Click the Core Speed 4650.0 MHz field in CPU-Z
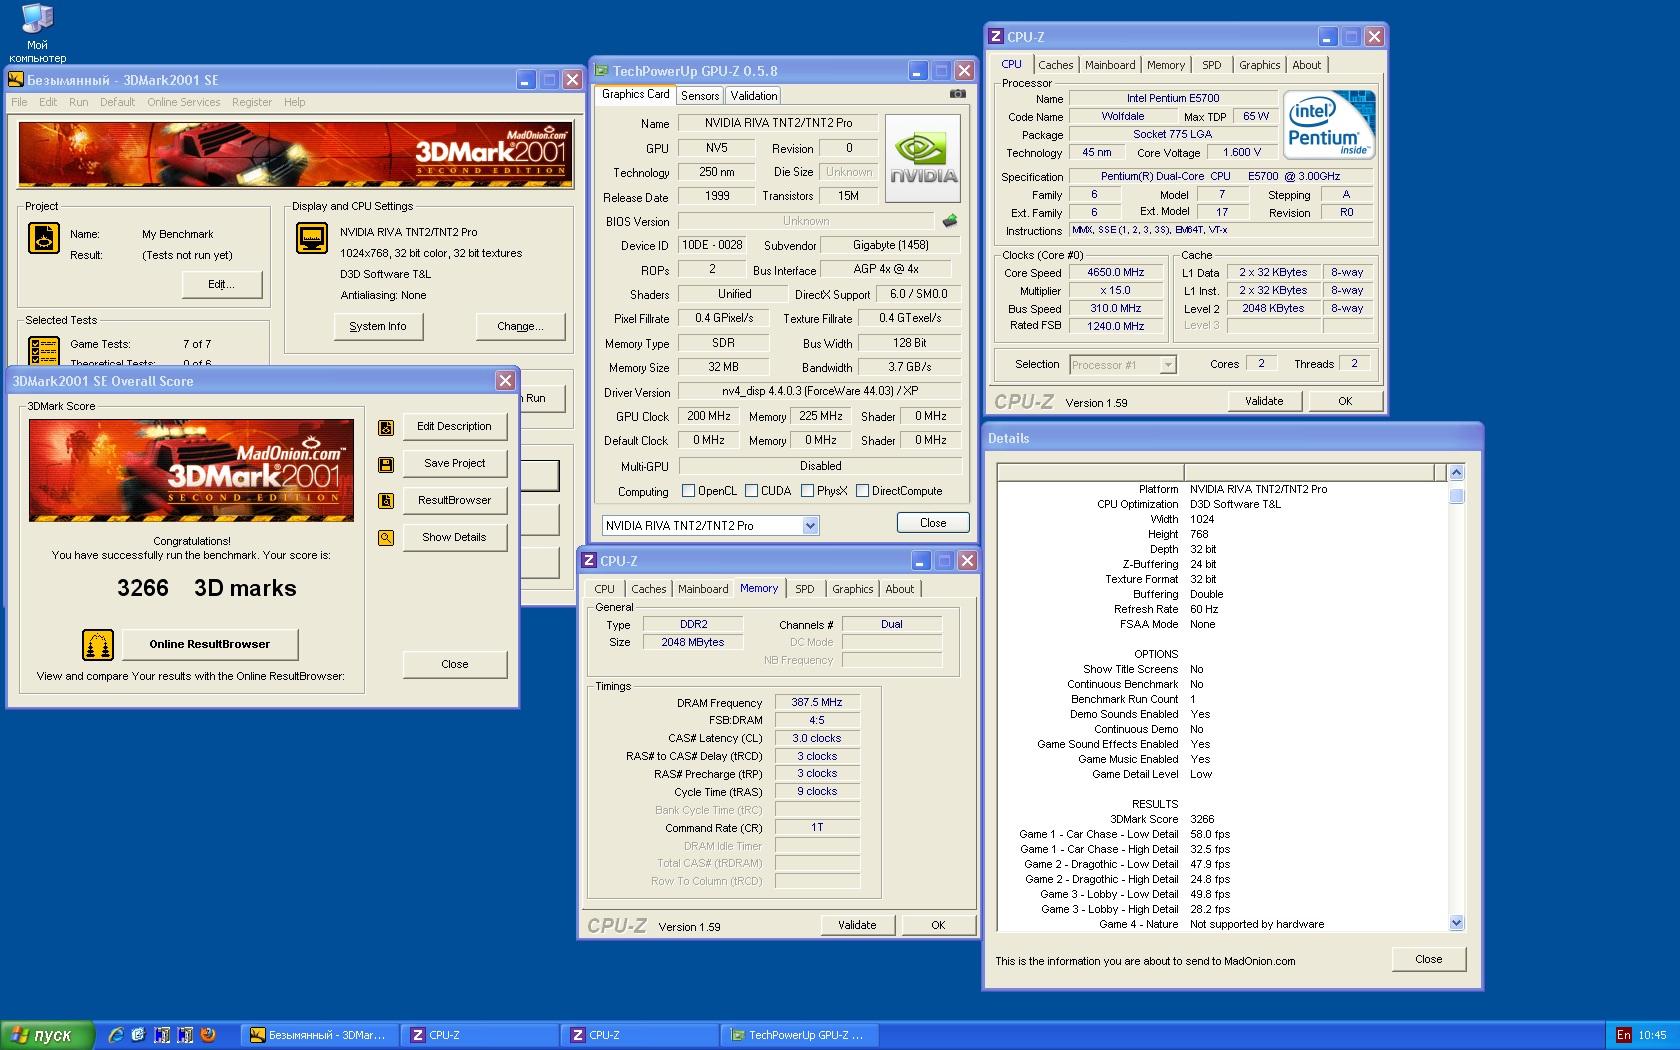1680x1050 pixels. click(1116, 273)
